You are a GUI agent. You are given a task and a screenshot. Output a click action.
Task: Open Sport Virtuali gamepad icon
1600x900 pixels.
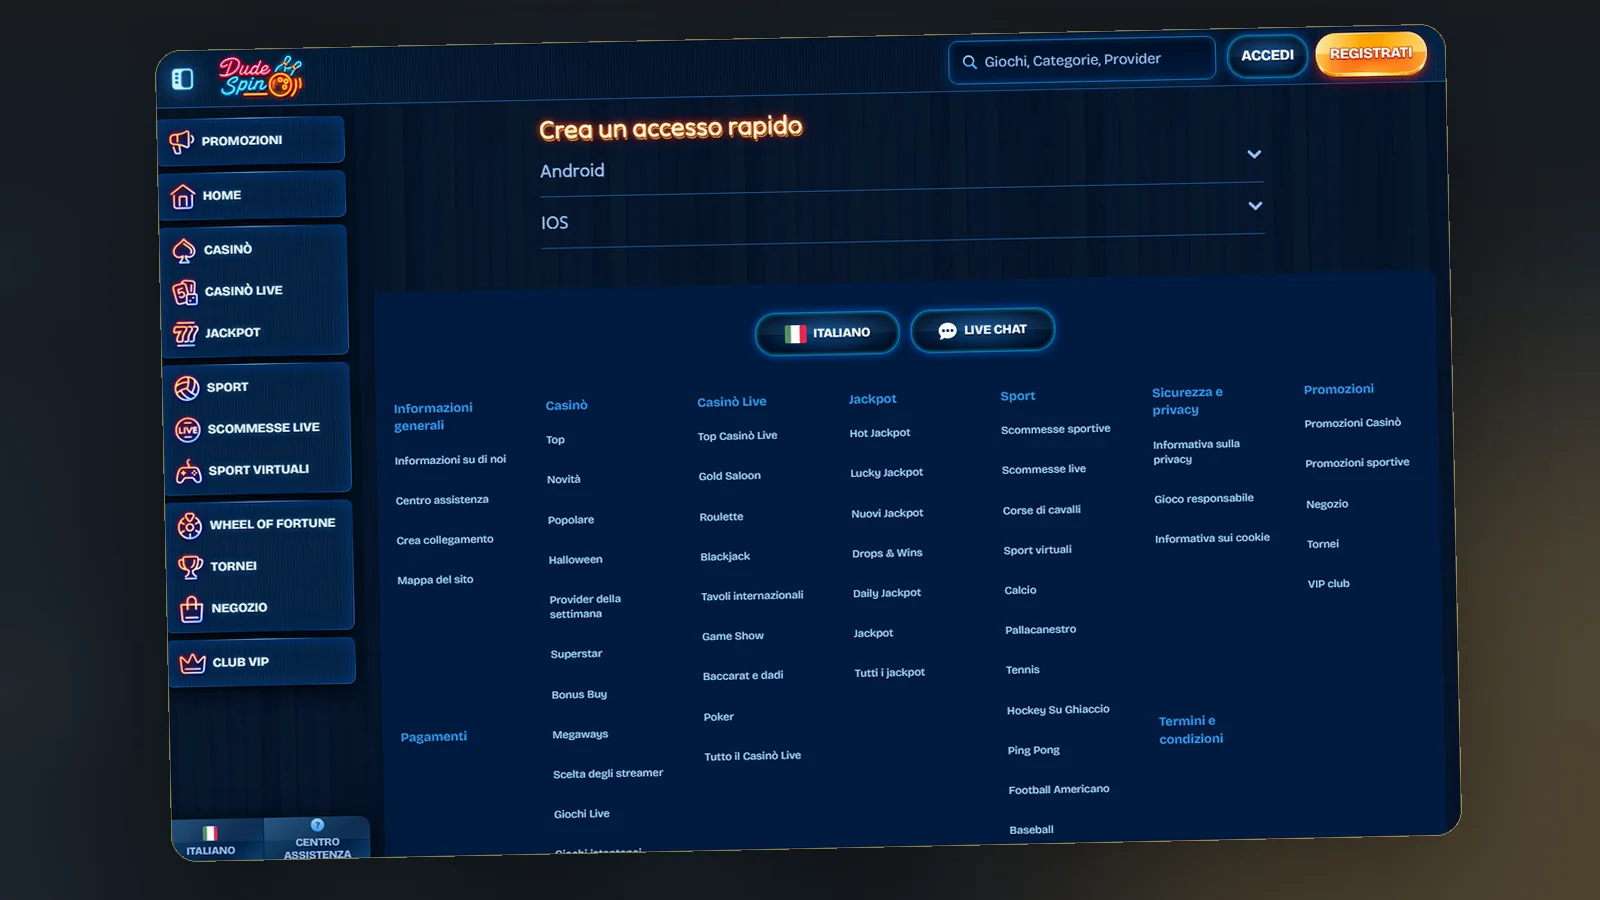pyautogui.click(x=189, y=472)
